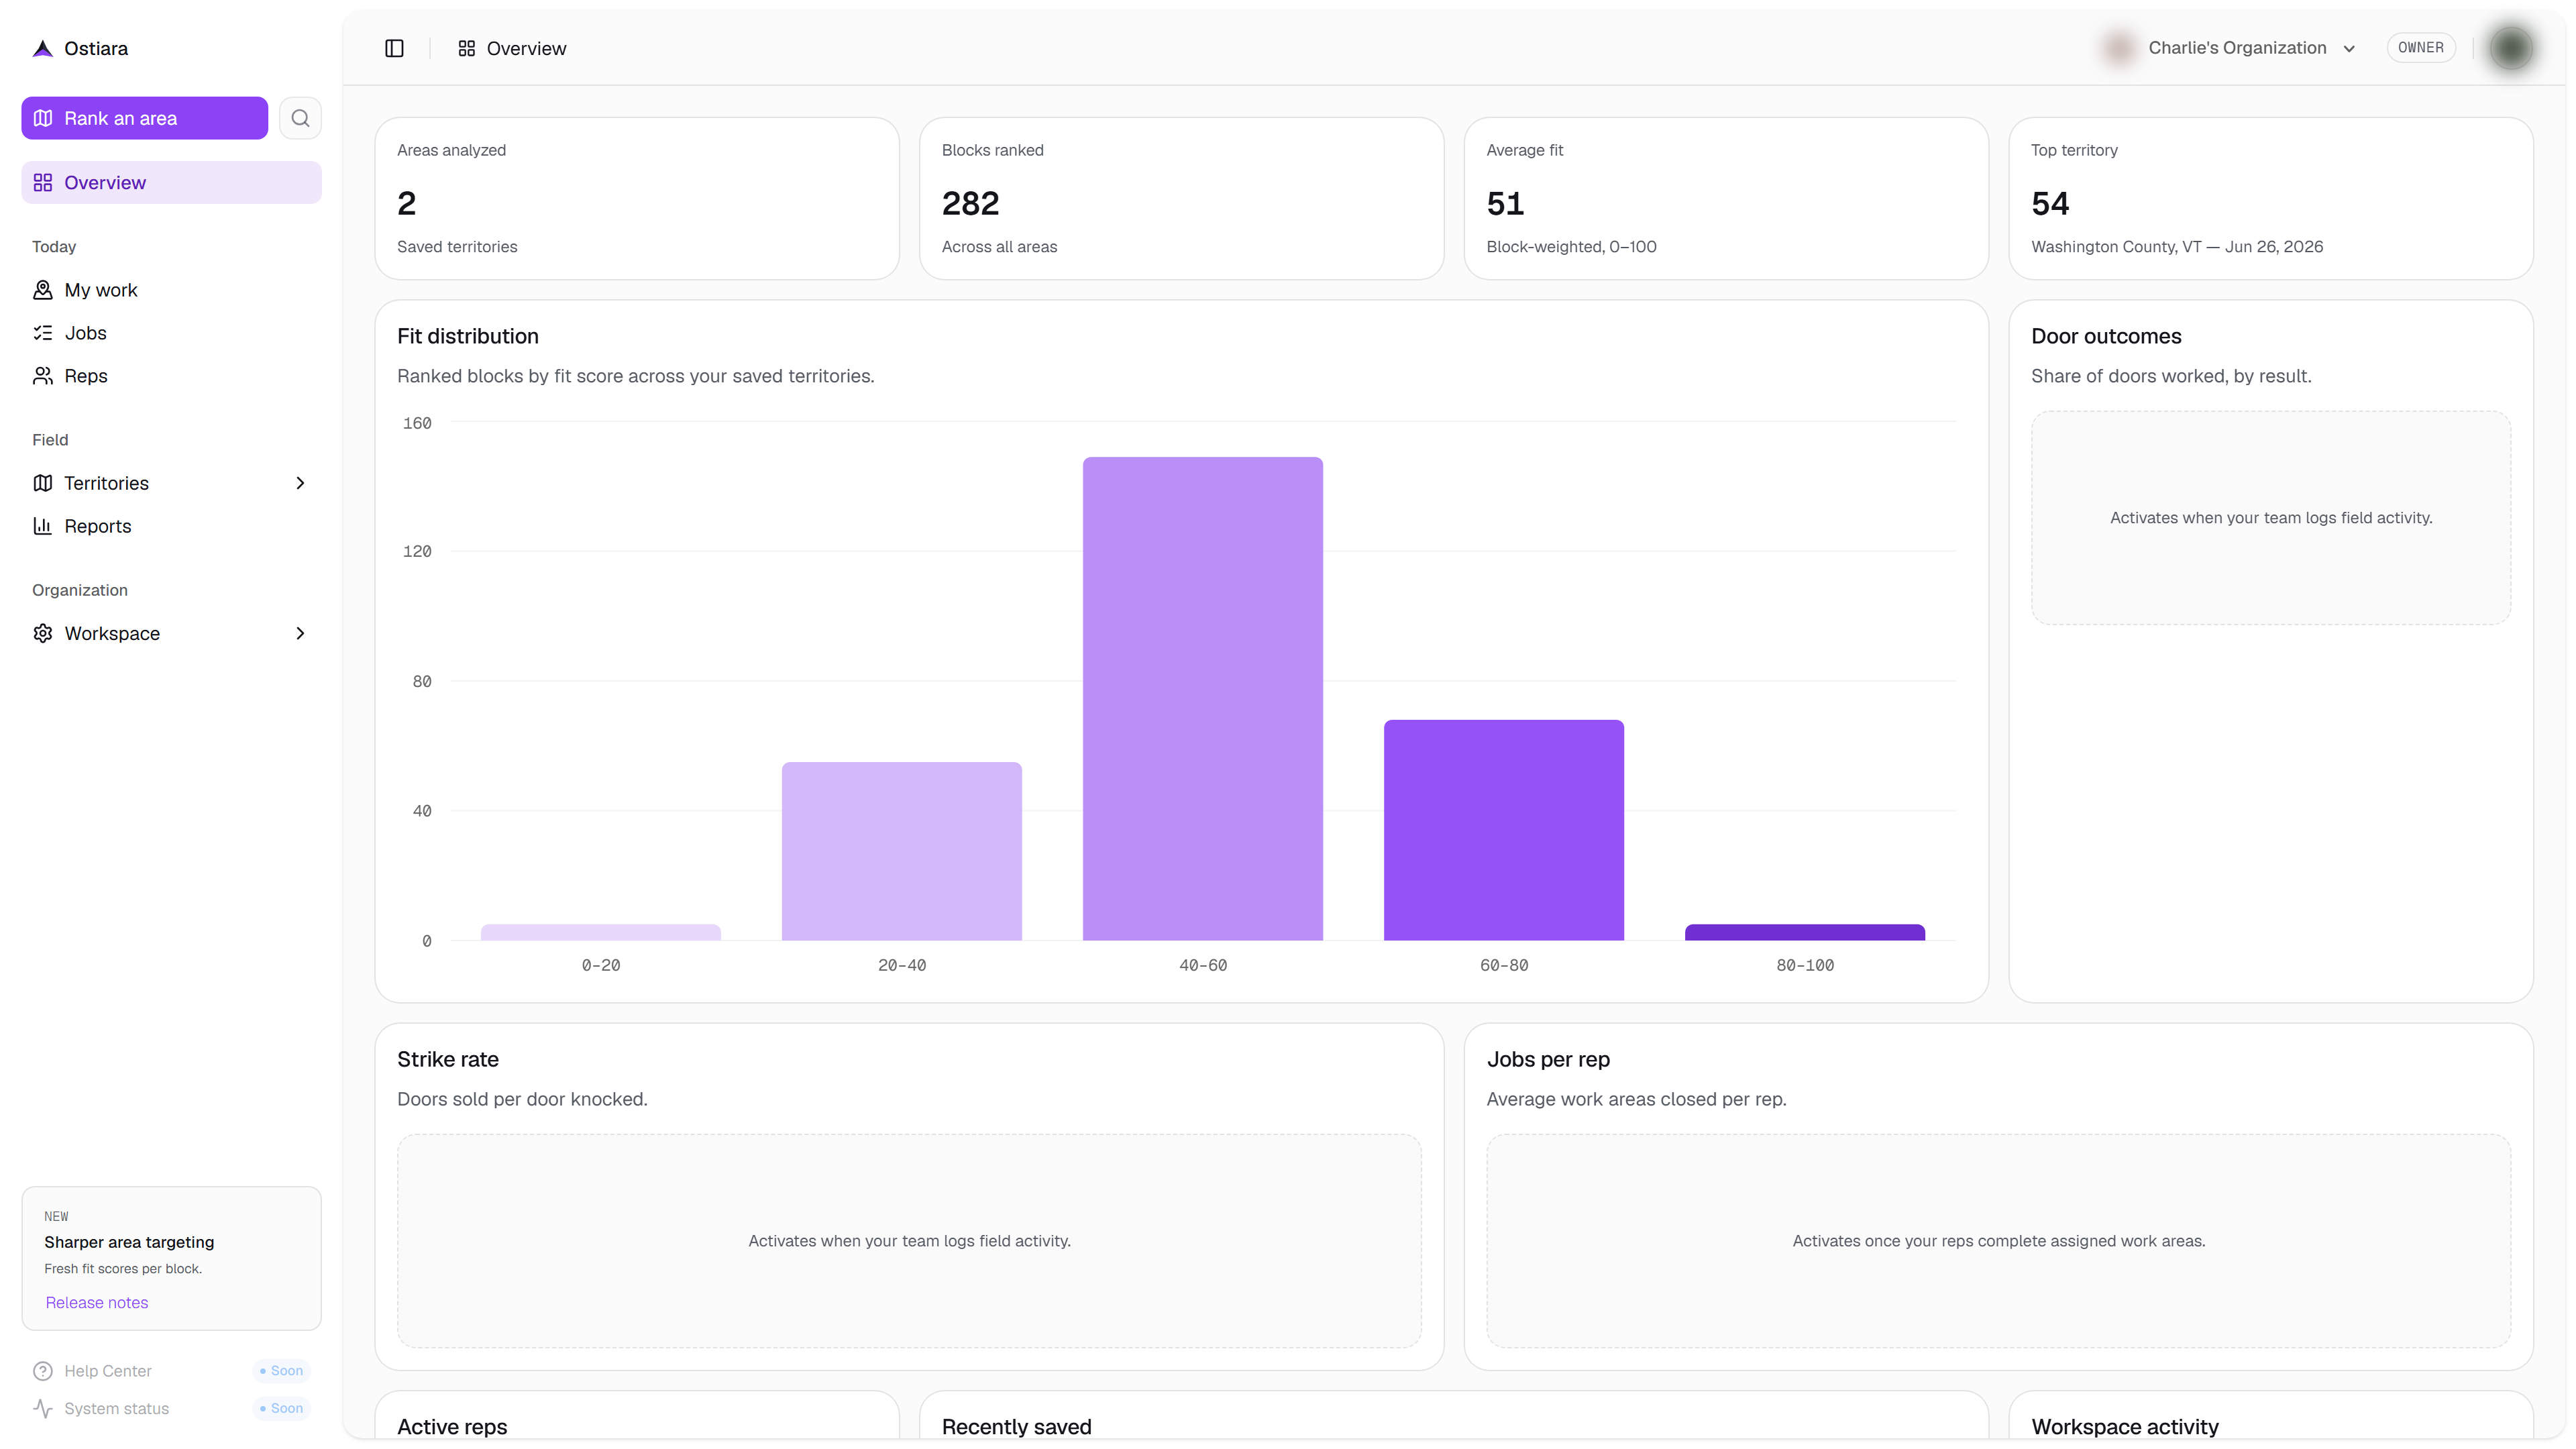Click the Soon badge beside System status
Image resolution: width=2576 pixels, height=1449 pixels.
point(281,1408)
